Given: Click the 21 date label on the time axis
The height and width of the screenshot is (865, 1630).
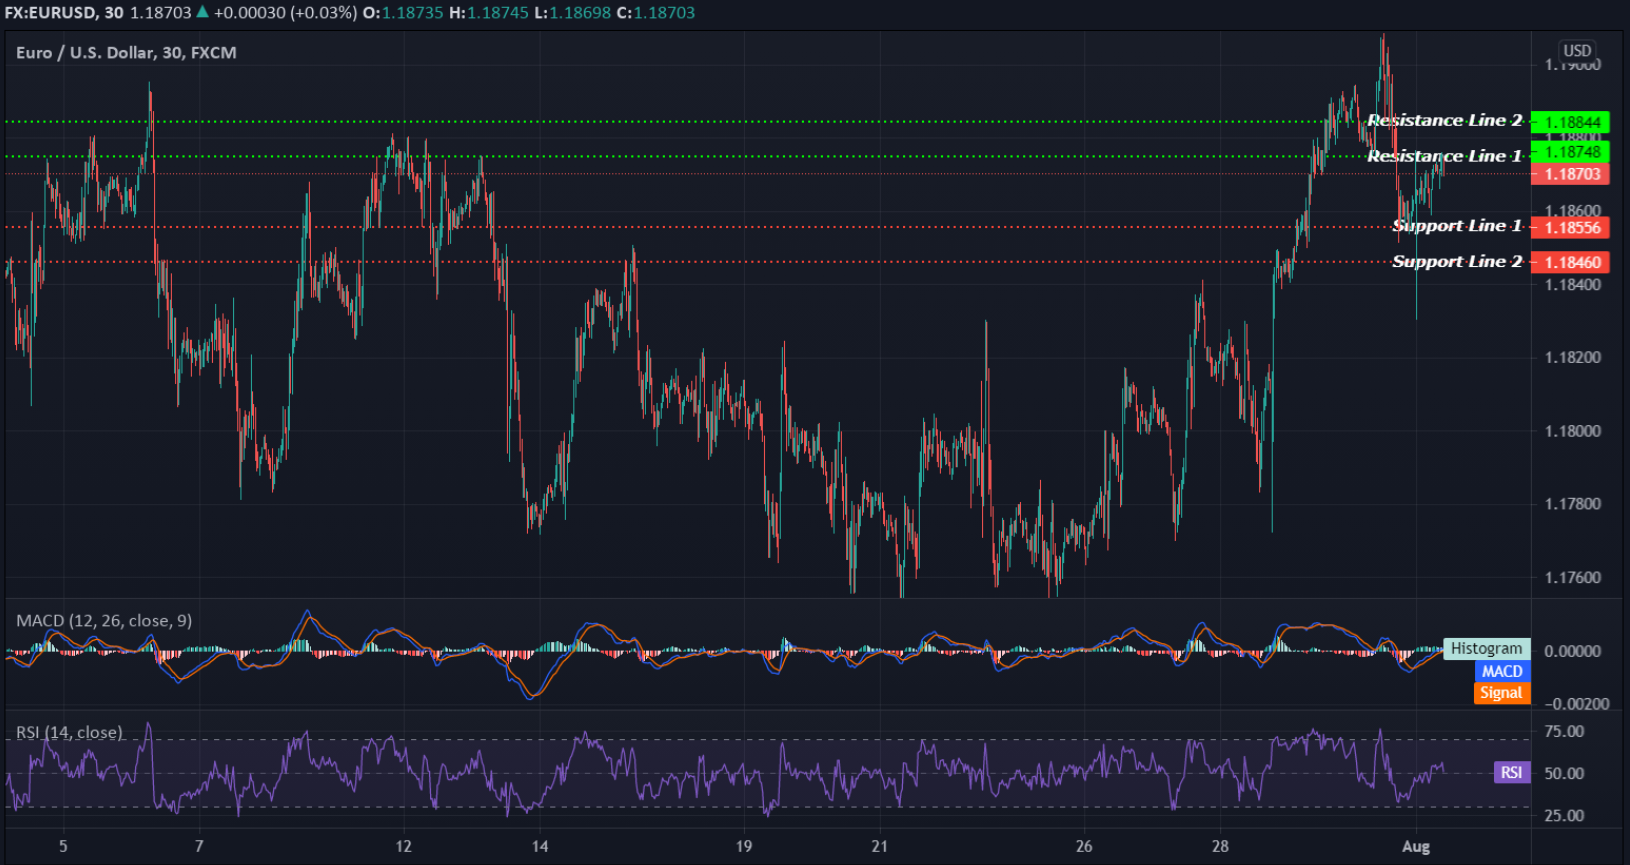Looking at the screenshot, I should coord(879,846).
